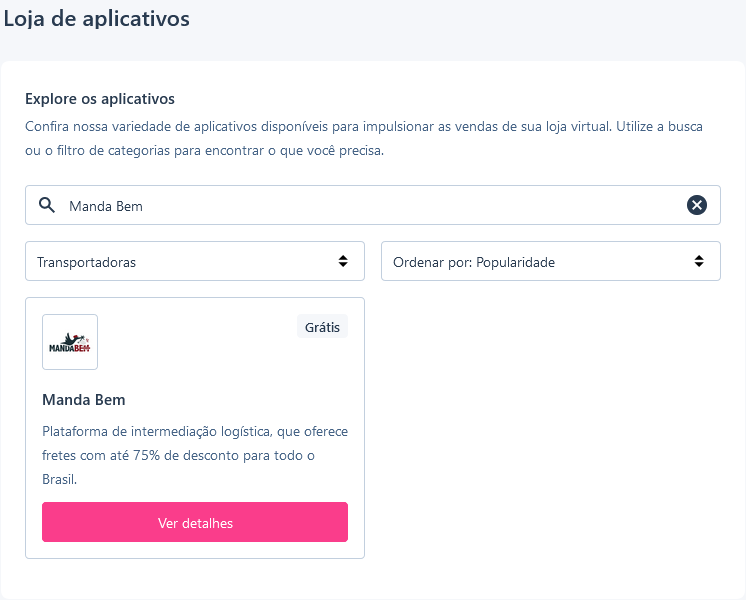Click the Manda Bem app title
The image size is (746, 600).
point(84,400)
